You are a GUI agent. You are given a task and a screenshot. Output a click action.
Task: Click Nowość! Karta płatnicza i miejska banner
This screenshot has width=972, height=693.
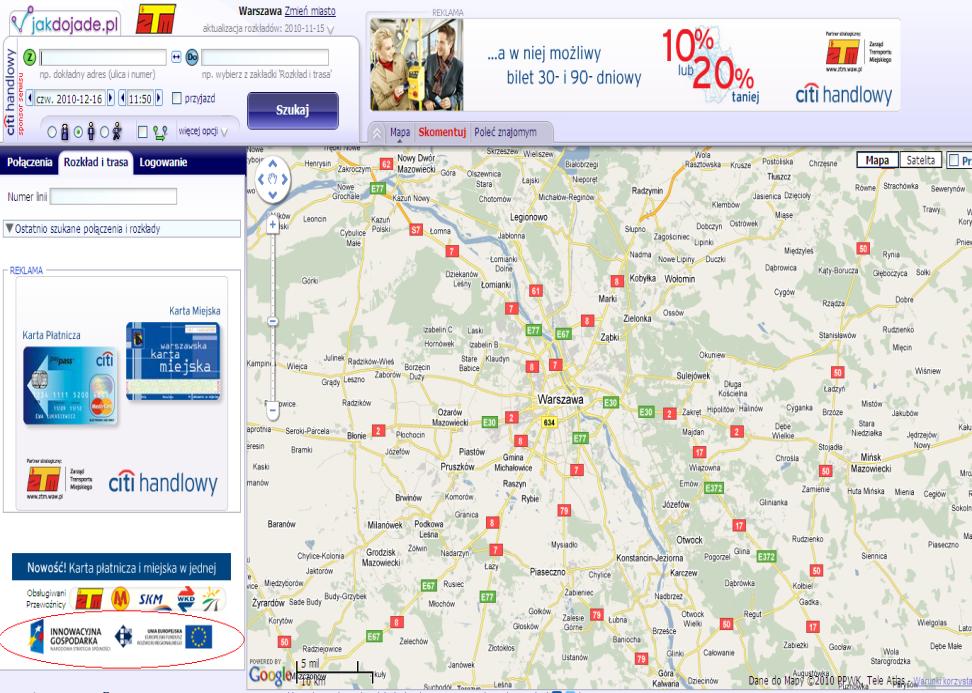click(x=122, y=567)
